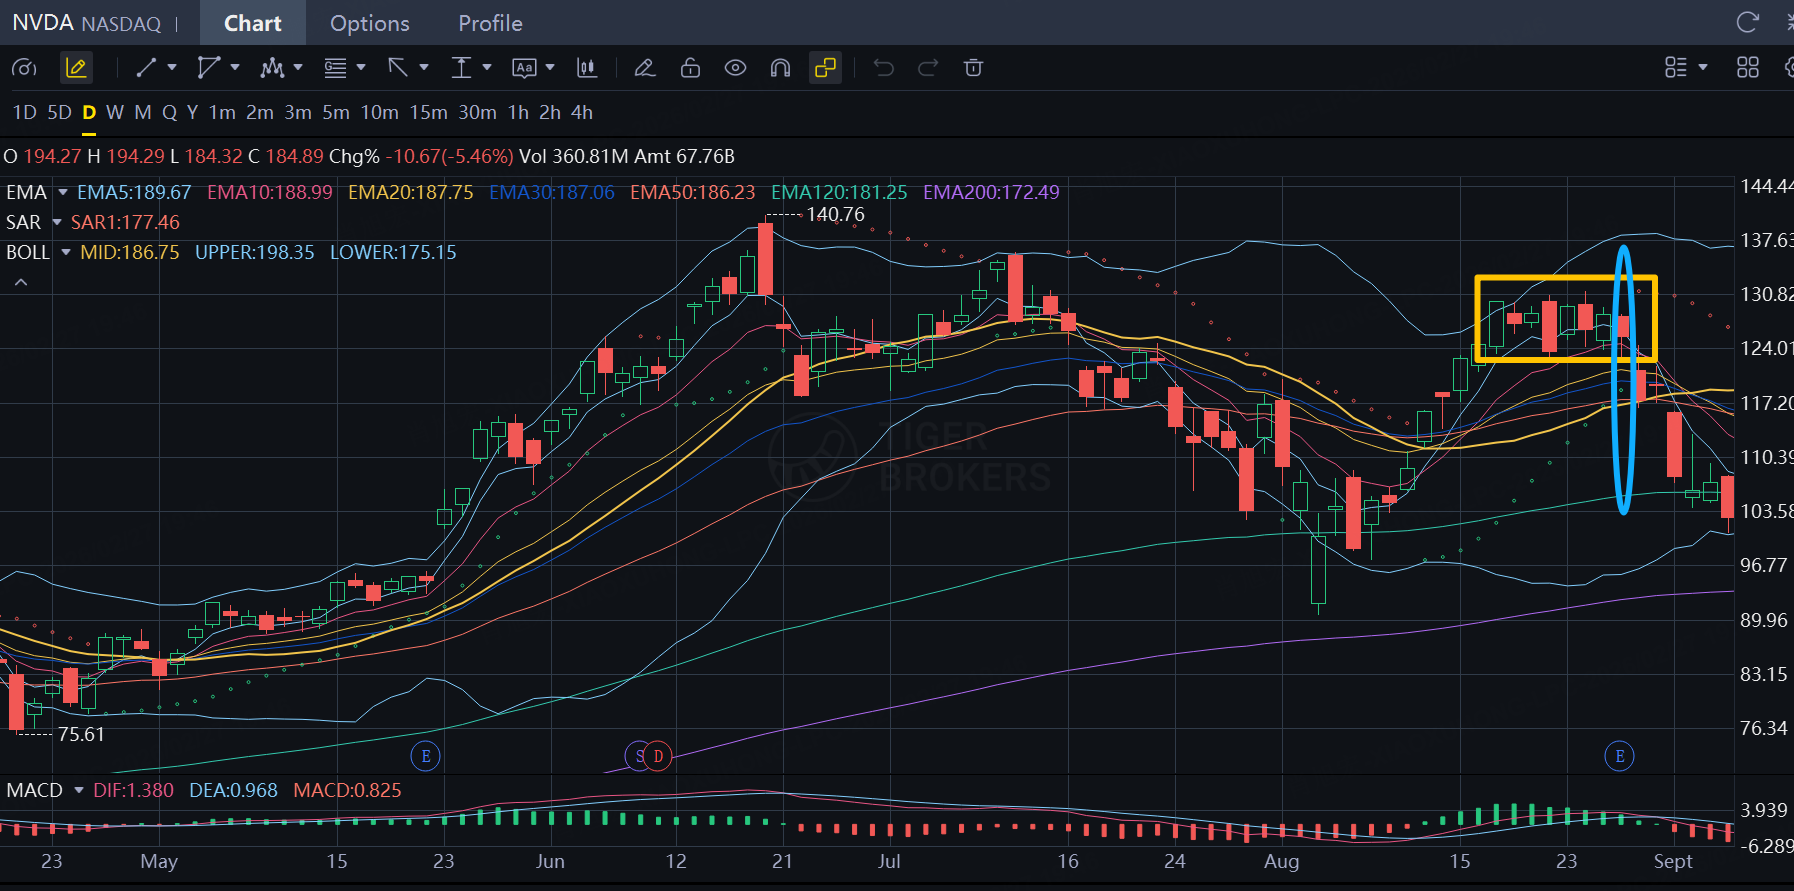Screen dimensions: 1794x891
Task: Select the candlestick chart type icon
Action: click(587, 68)
